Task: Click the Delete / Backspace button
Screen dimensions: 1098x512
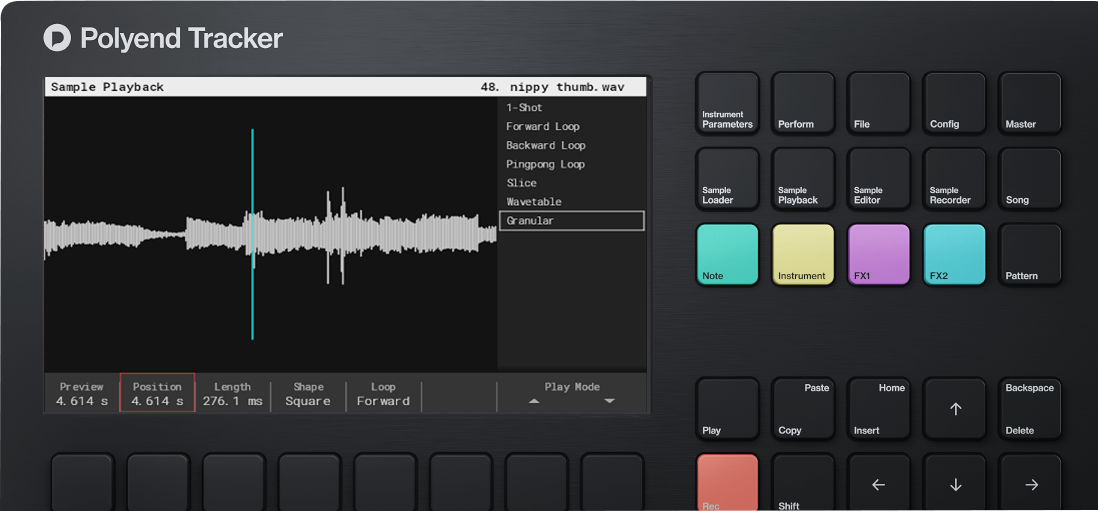Action: tap(1030, 409)
